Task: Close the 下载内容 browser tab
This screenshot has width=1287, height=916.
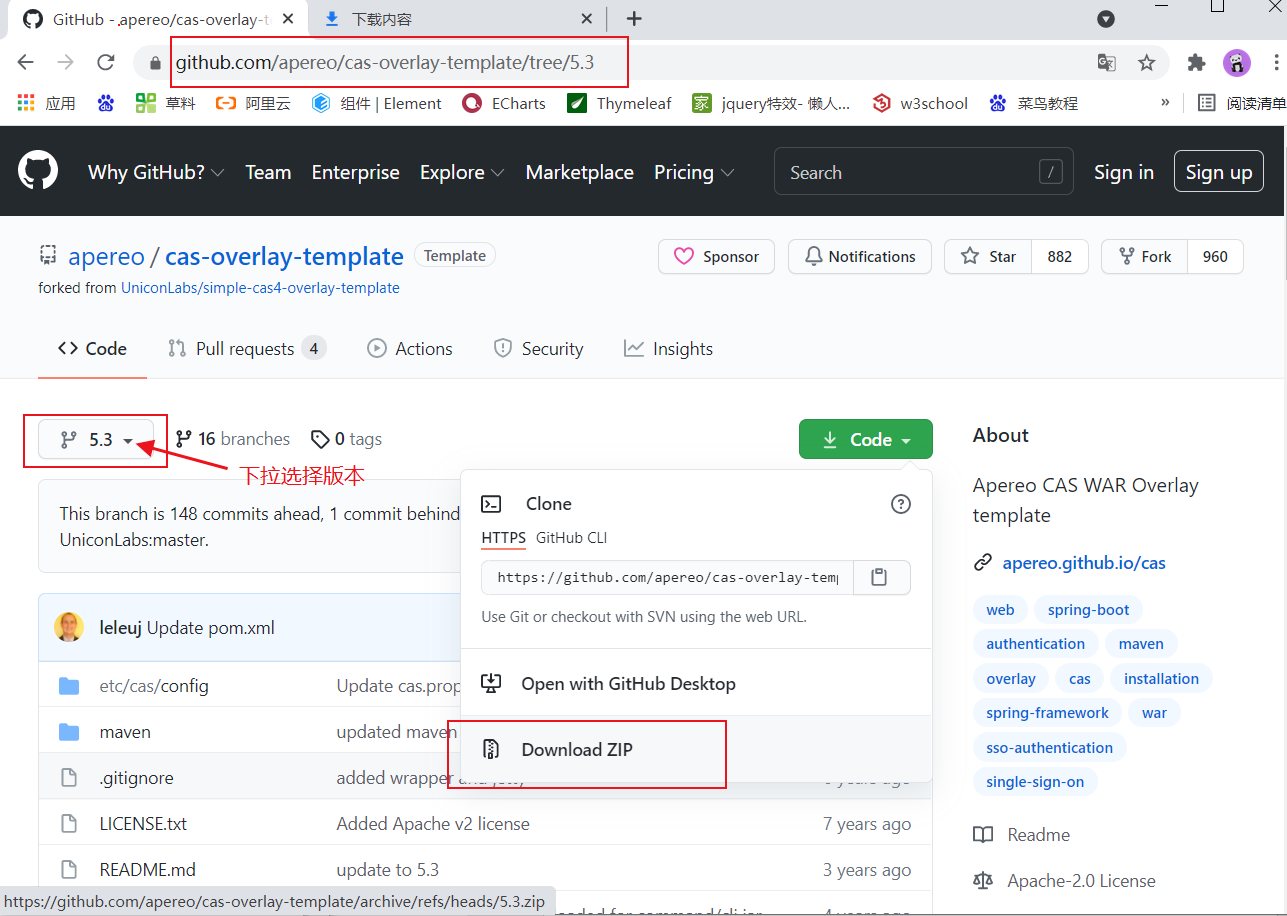Action: click(x=589, y=19)
